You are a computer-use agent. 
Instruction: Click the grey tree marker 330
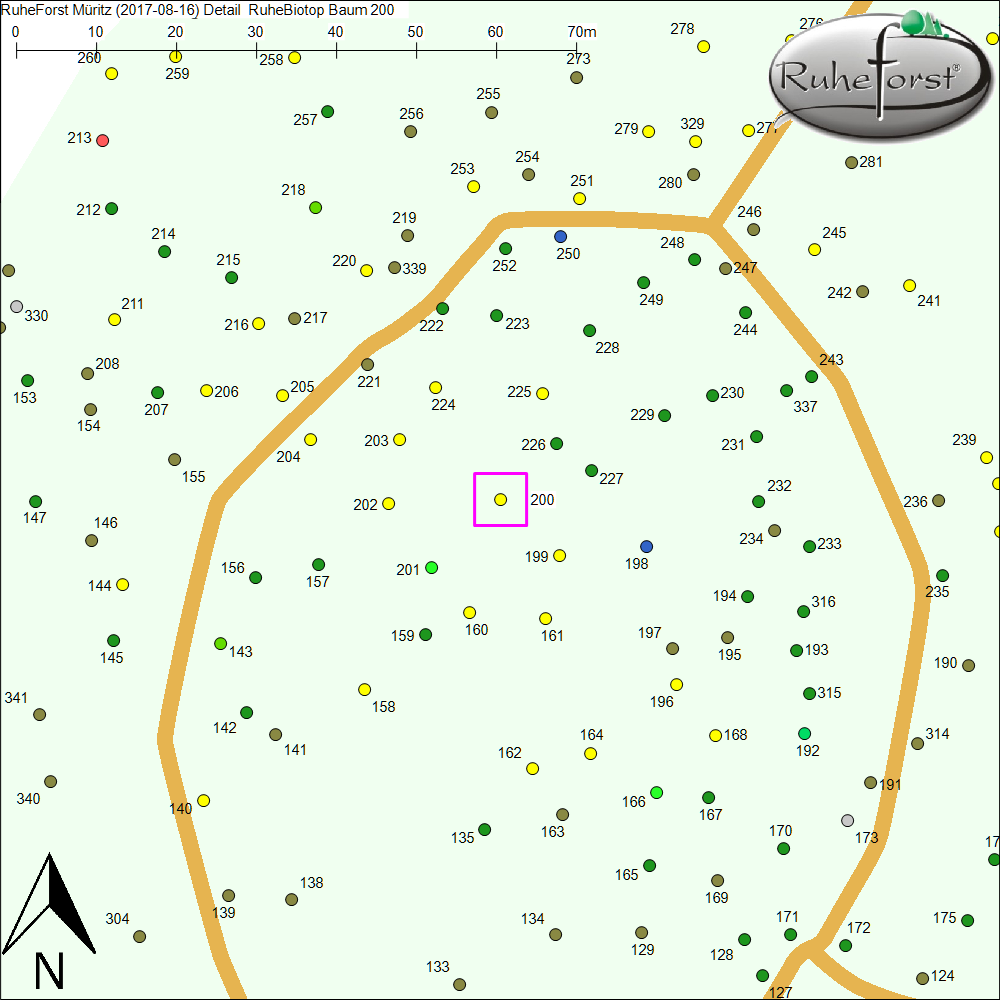16,306
